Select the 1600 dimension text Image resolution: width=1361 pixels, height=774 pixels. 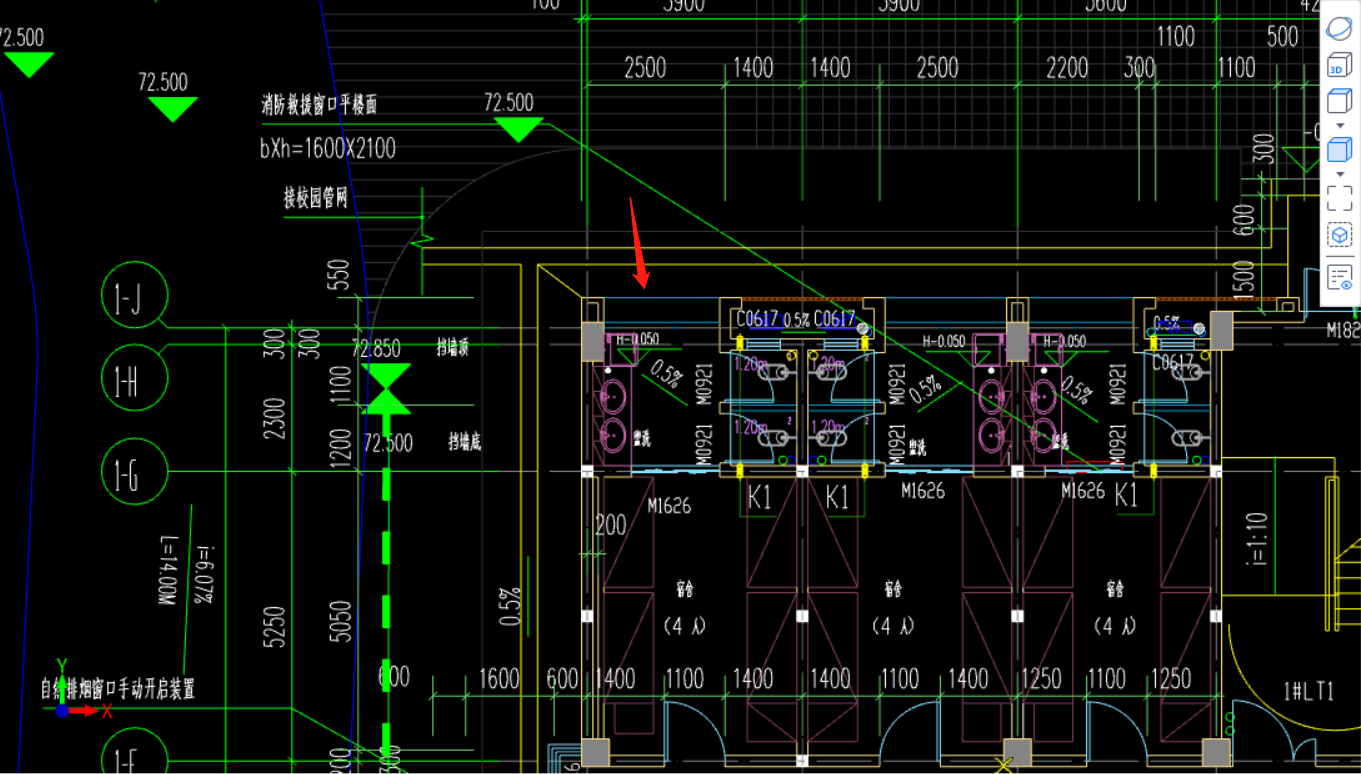[499, 679]
